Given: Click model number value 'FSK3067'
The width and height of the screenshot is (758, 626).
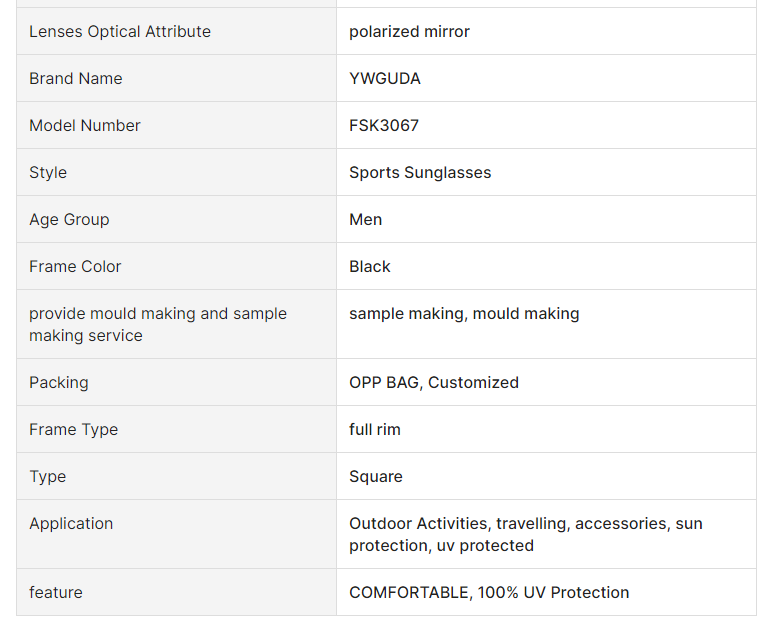Looking at the screenshot, I should pyautogui.click(x=384, y=126).
